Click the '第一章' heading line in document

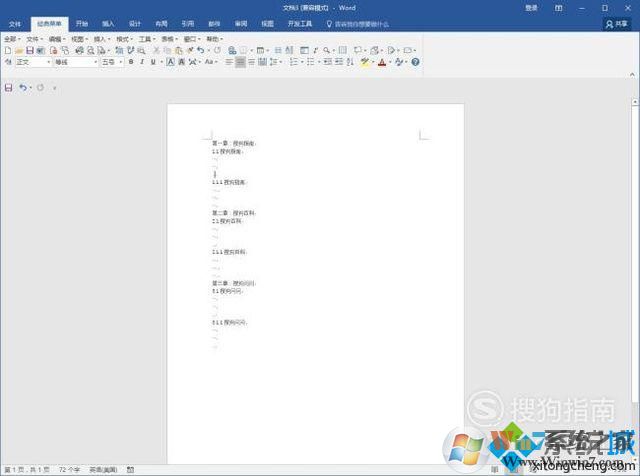[x=234, y=143]
